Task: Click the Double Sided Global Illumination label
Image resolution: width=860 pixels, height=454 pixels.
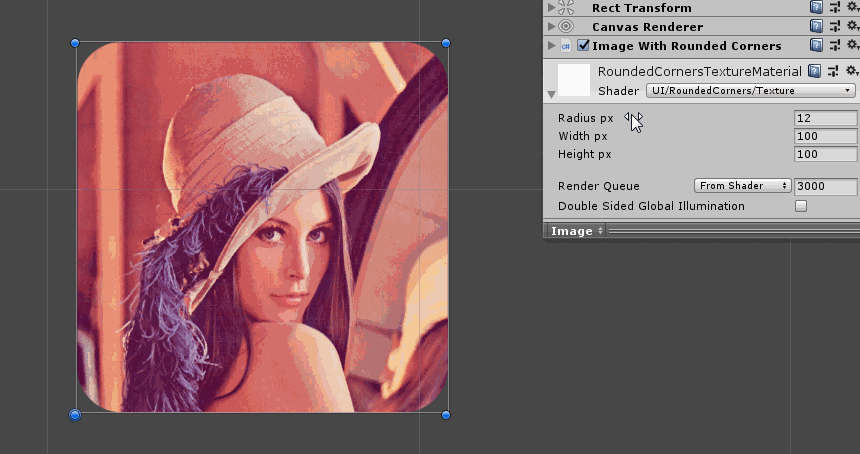Action: pos(652,206)
